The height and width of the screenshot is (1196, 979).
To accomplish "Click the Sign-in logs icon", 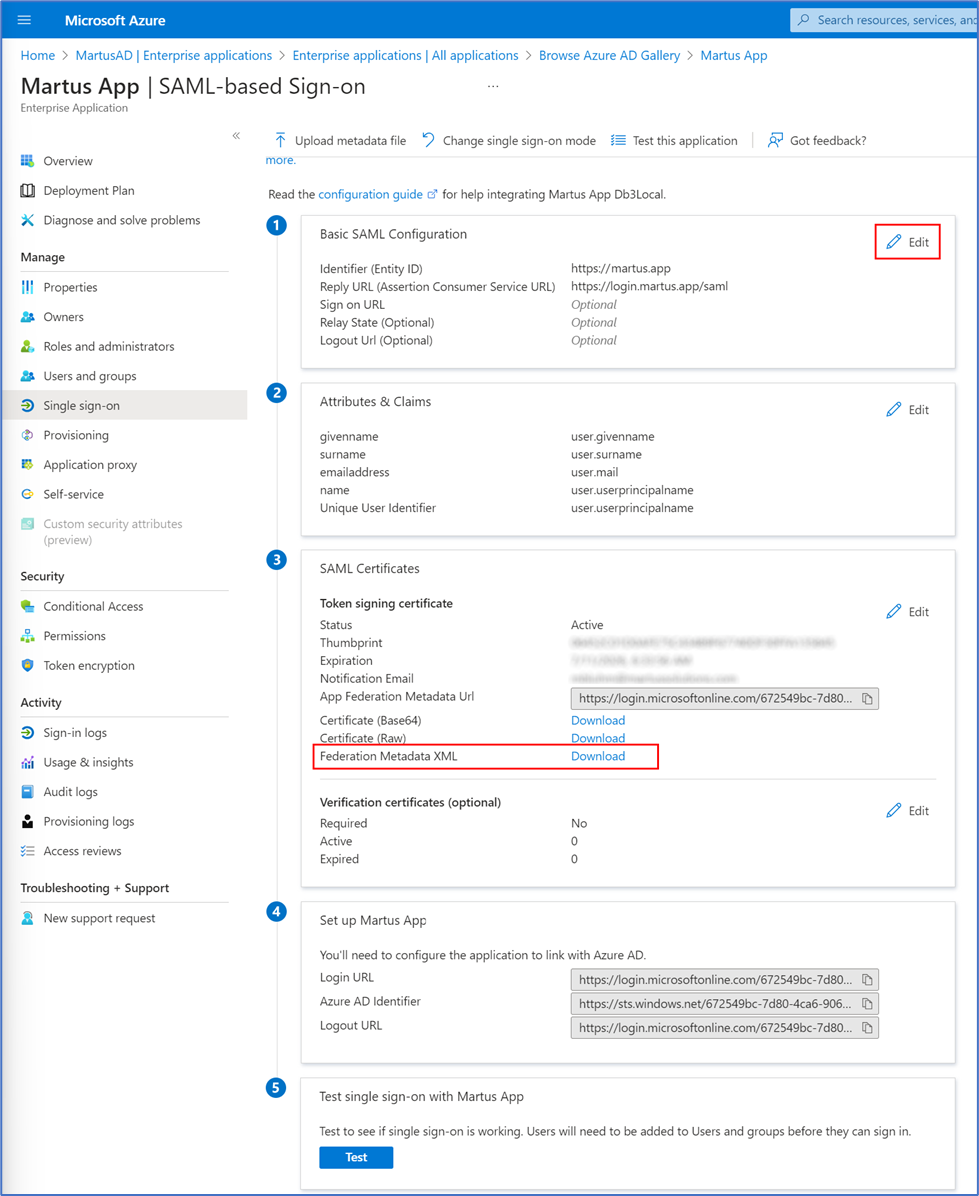I will click(x=27, y=733).
